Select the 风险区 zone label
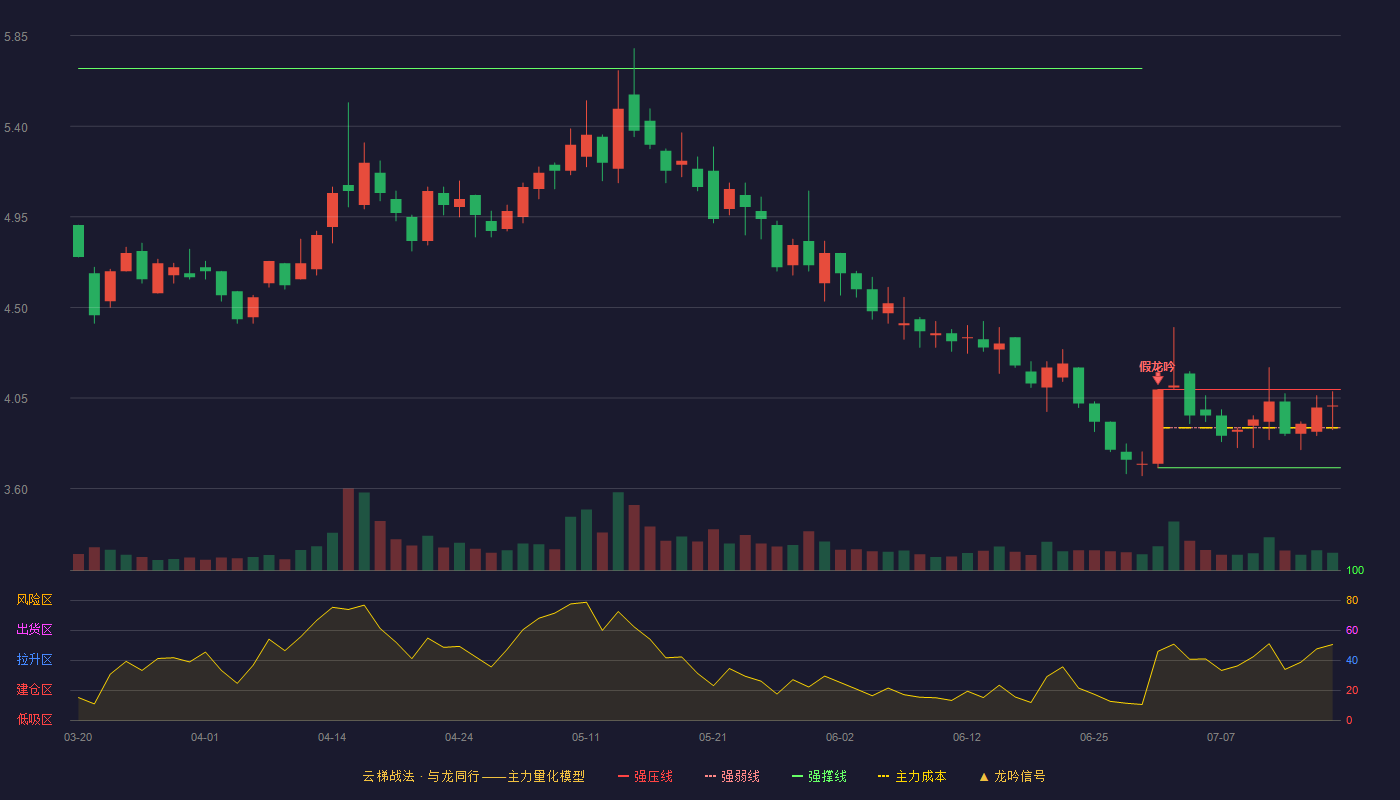The width and height of the screenshot is (1400, 800). (x=34, y=600)
